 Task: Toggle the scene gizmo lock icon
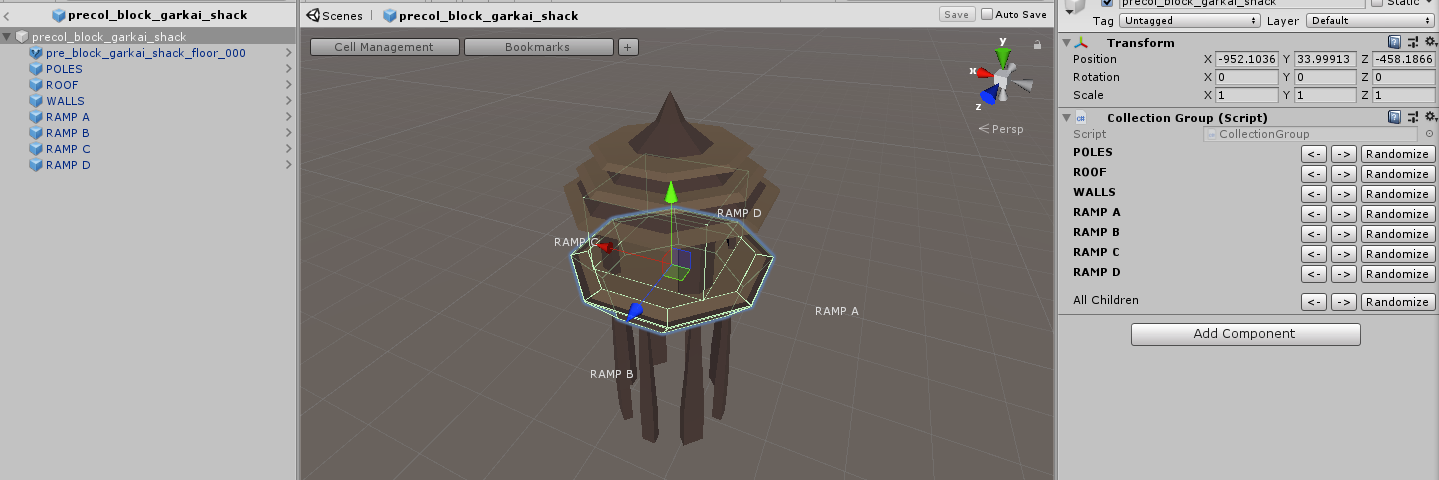tap(1037, 44)
